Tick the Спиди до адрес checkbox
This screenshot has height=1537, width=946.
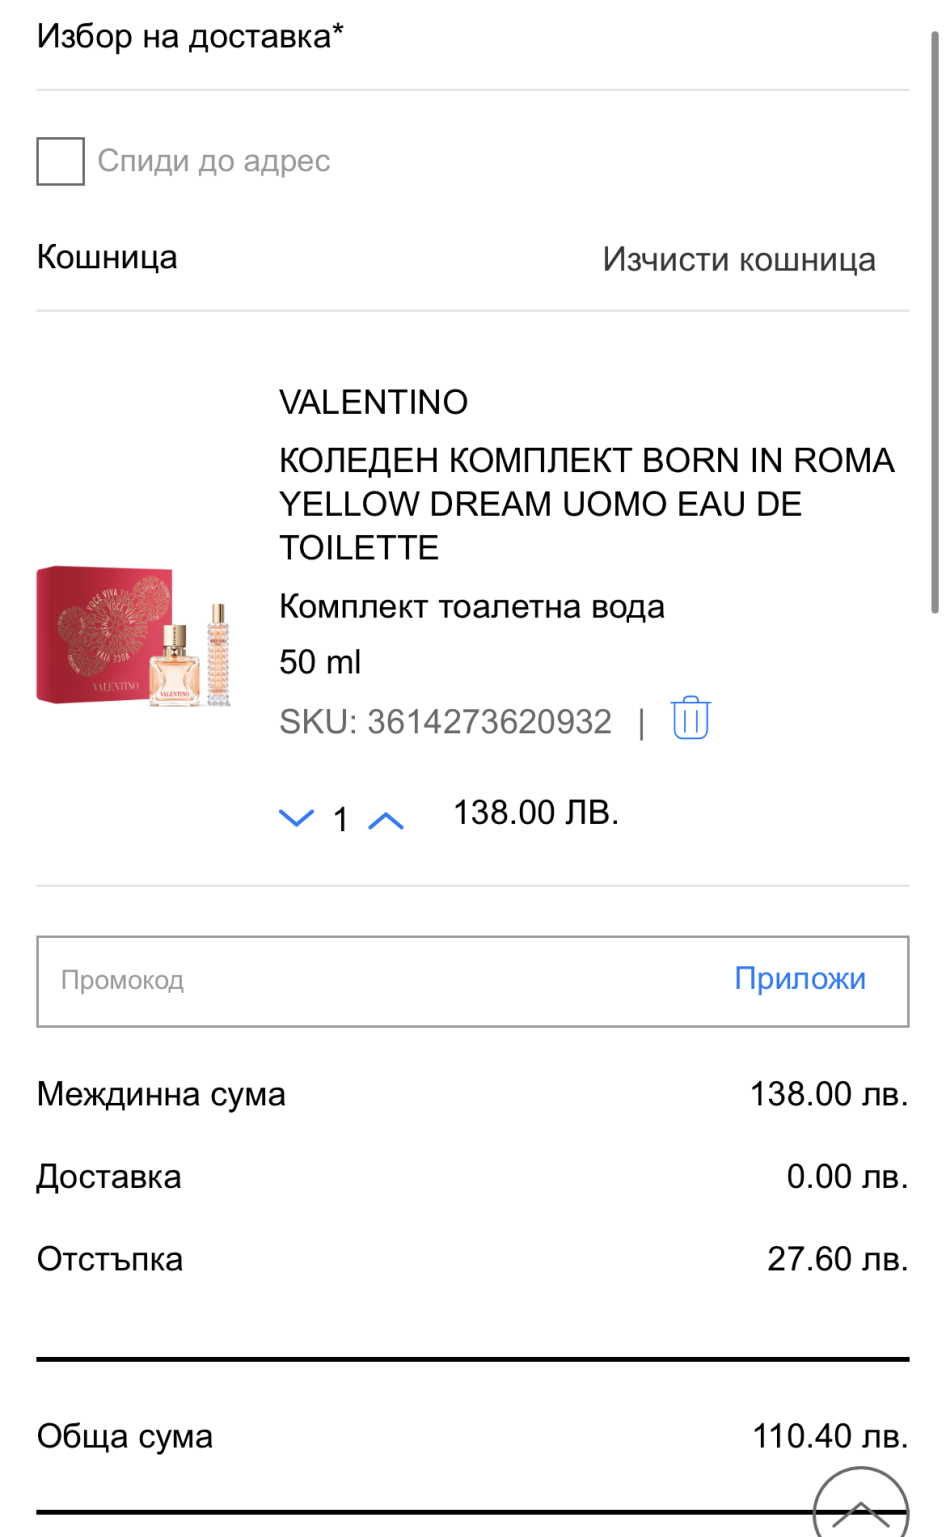click(60, 161)
